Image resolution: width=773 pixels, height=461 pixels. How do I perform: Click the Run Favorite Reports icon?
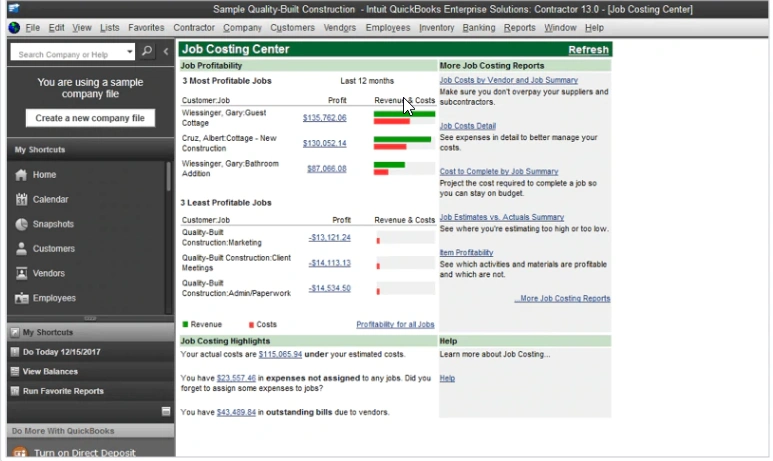(15, 391)
